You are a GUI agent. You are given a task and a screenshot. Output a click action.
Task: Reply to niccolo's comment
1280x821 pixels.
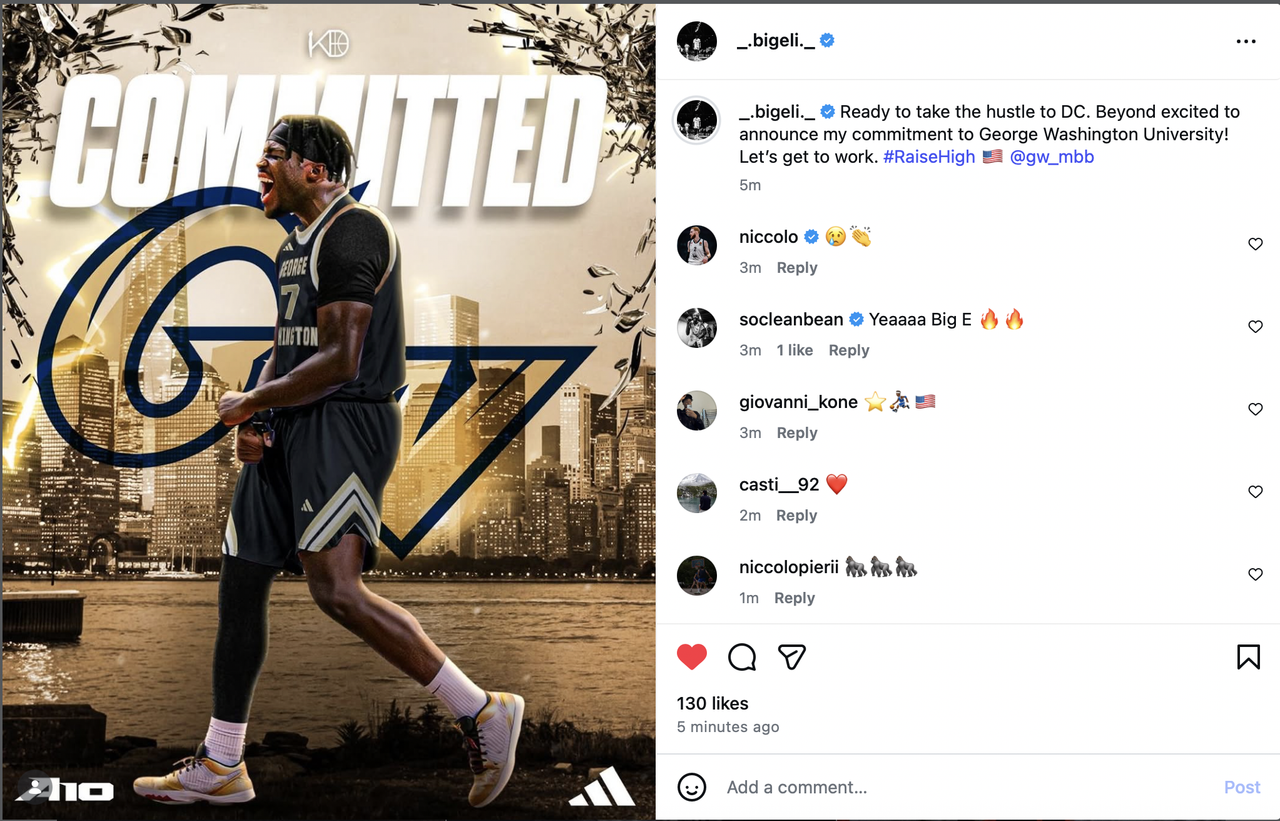(797, 268)
